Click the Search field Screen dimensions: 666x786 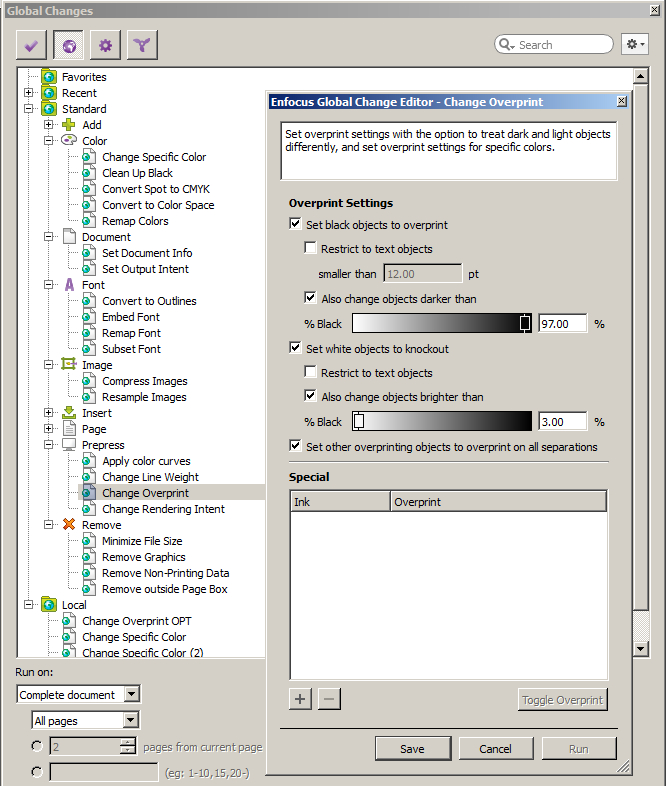[554, 45]
